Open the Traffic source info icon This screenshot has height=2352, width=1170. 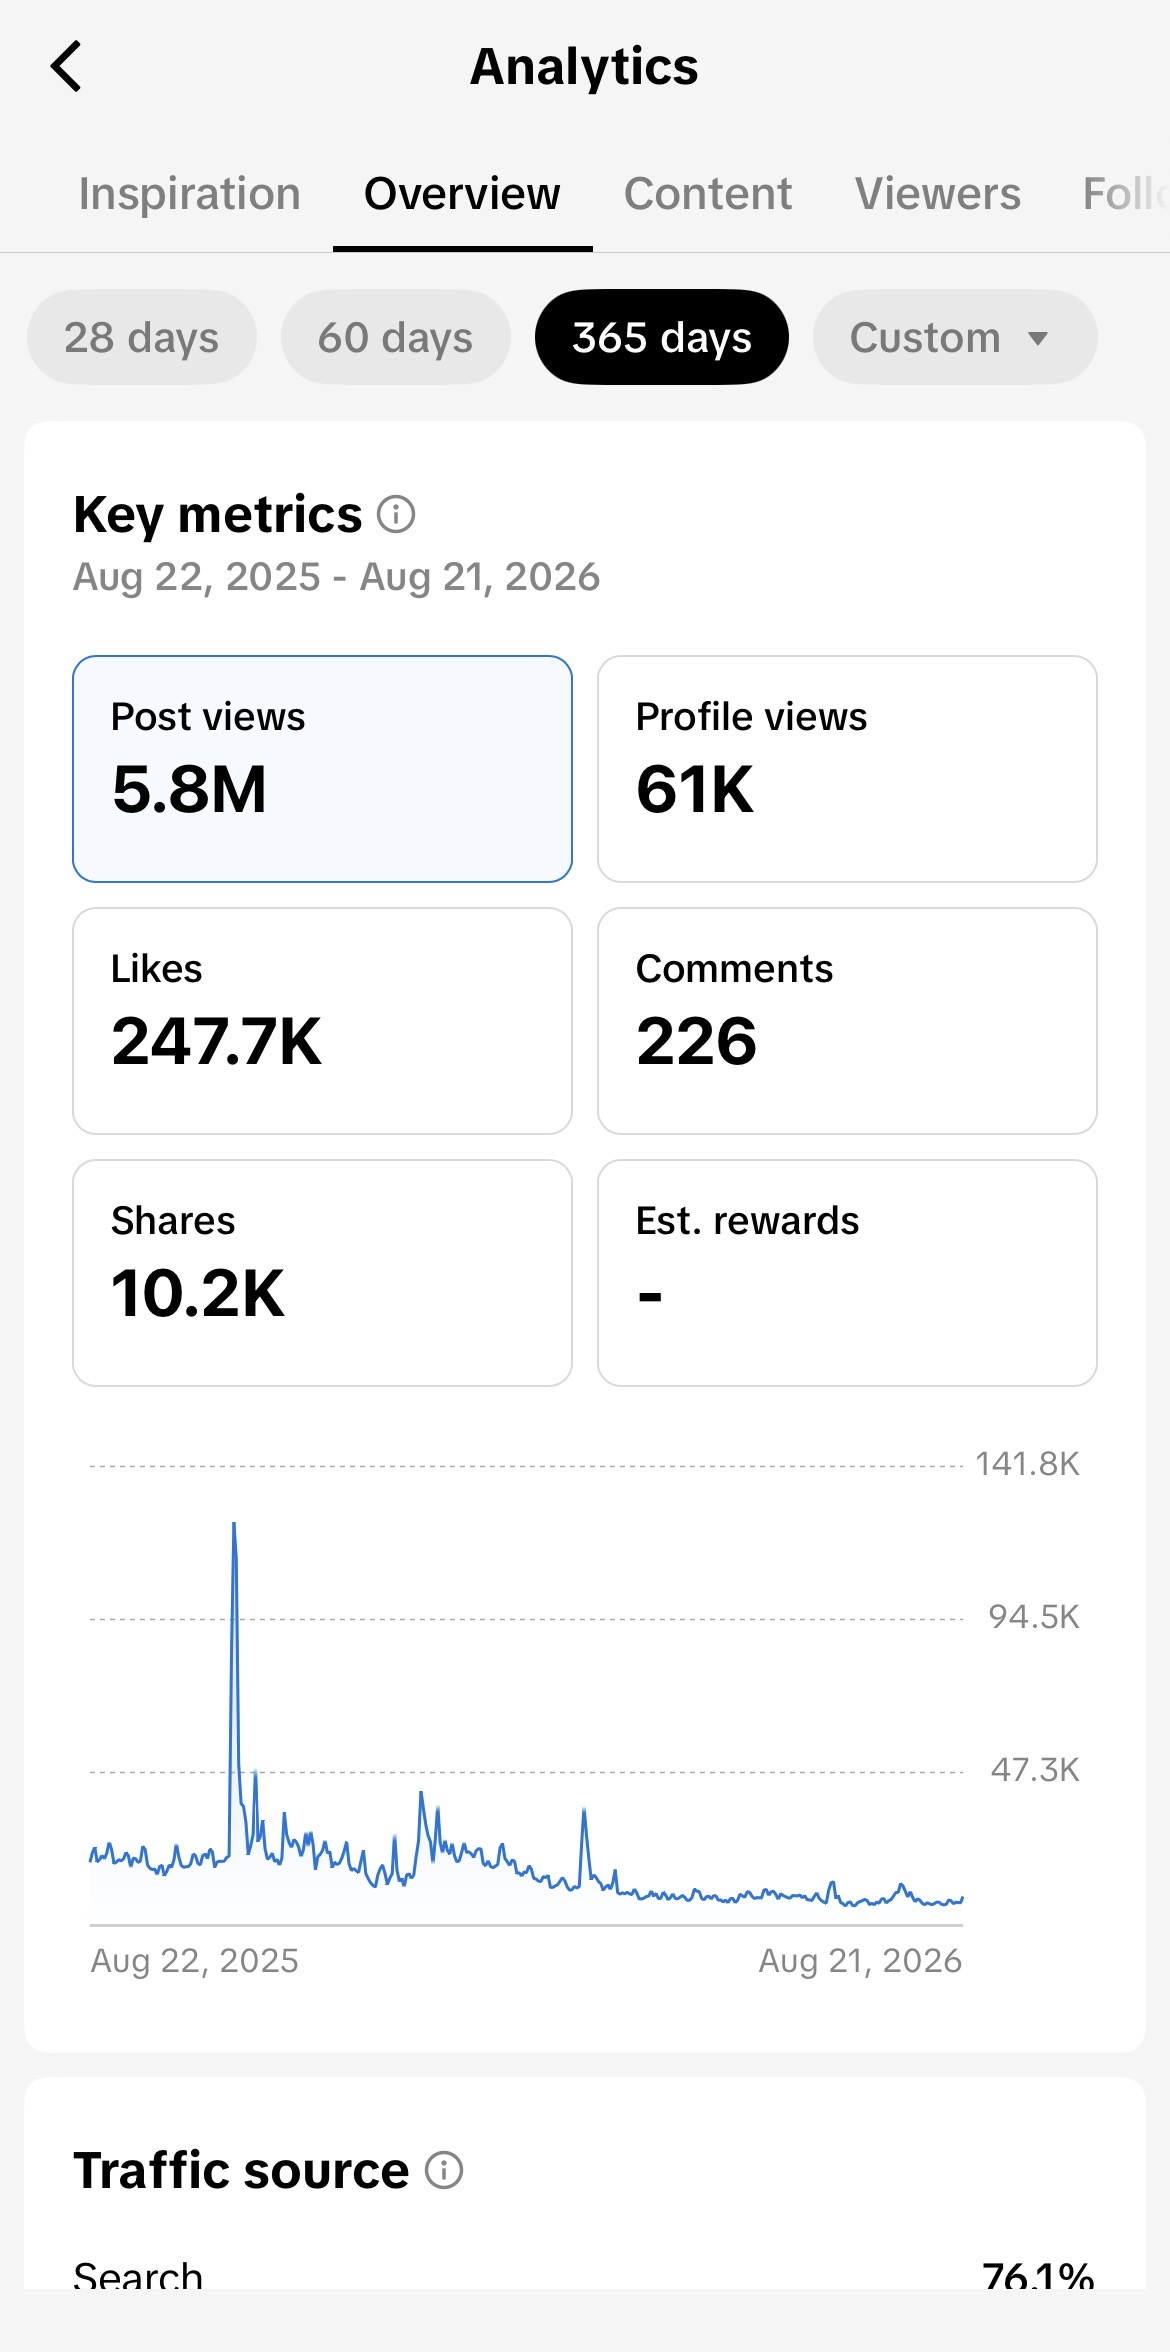444,2171
